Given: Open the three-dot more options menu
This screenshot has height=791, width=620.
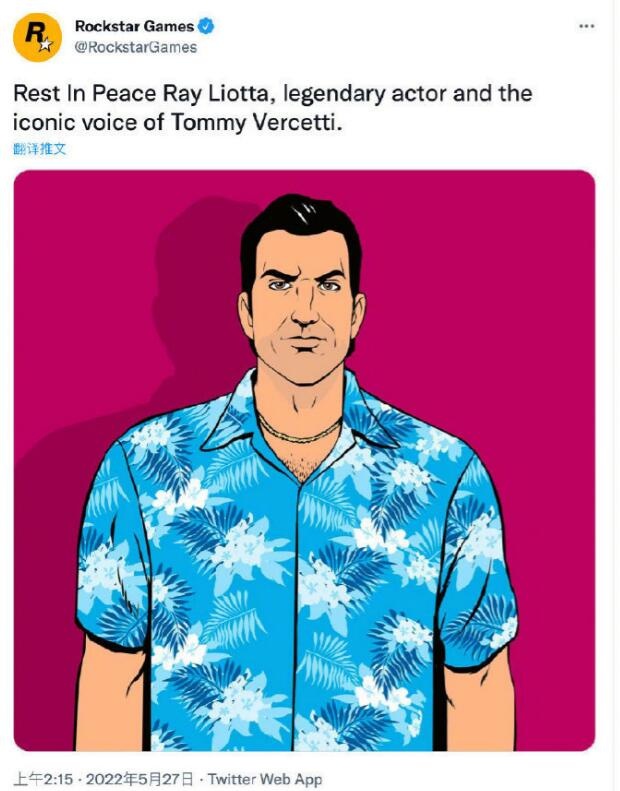Looking at the screenshot, I should 586,26.
